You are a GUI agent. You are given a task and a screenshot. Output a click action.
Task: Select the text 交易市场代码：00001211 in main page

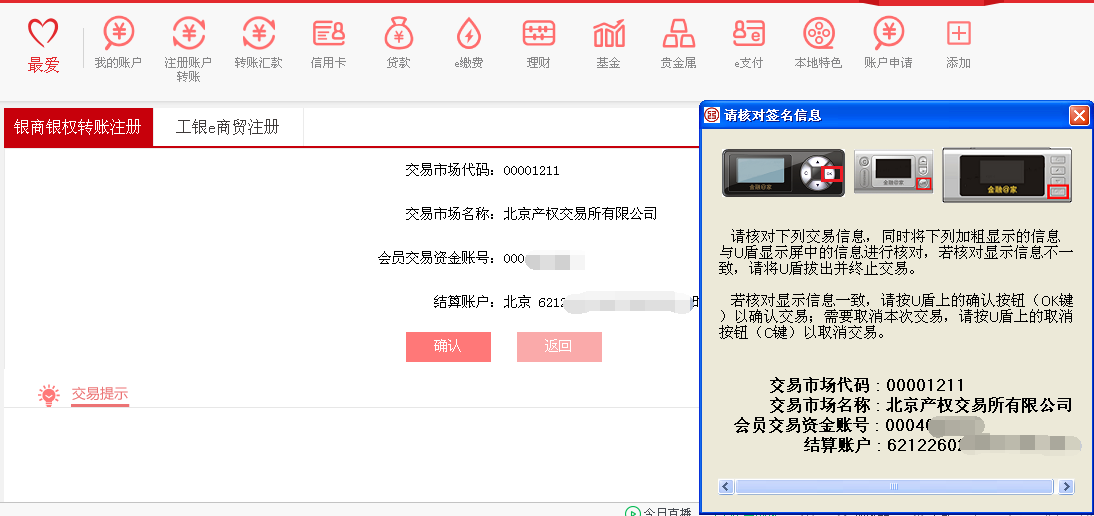click(x=482, y=170)
